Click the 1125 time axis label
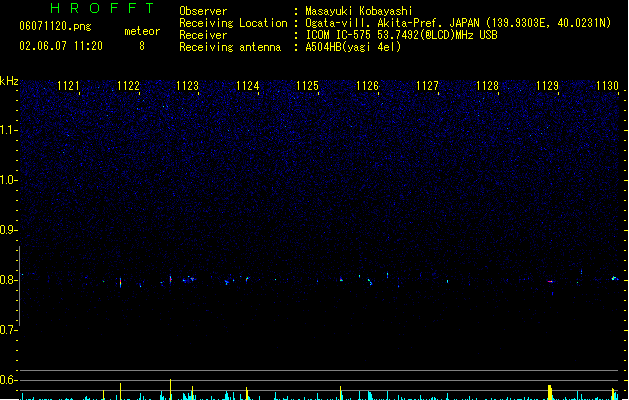Viewport: 629px width, 400px height. click(x=307, y=86)
